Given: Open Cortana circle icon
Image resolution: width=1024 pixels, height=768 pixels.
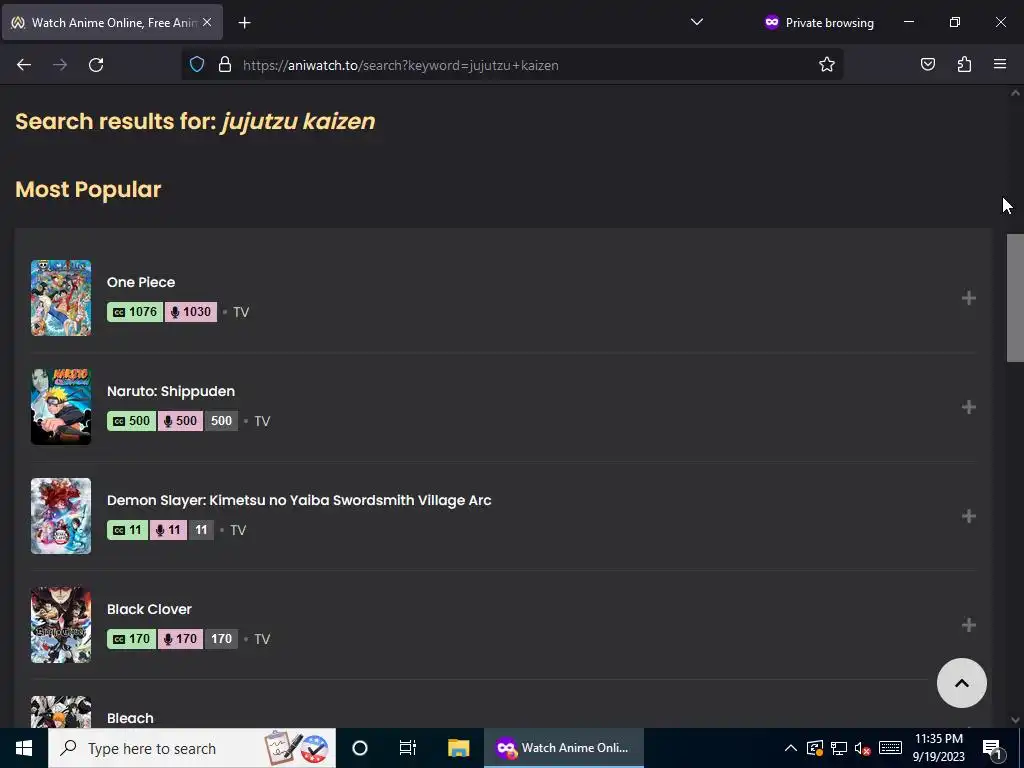Looking at the screenshot, I should 360,748.
